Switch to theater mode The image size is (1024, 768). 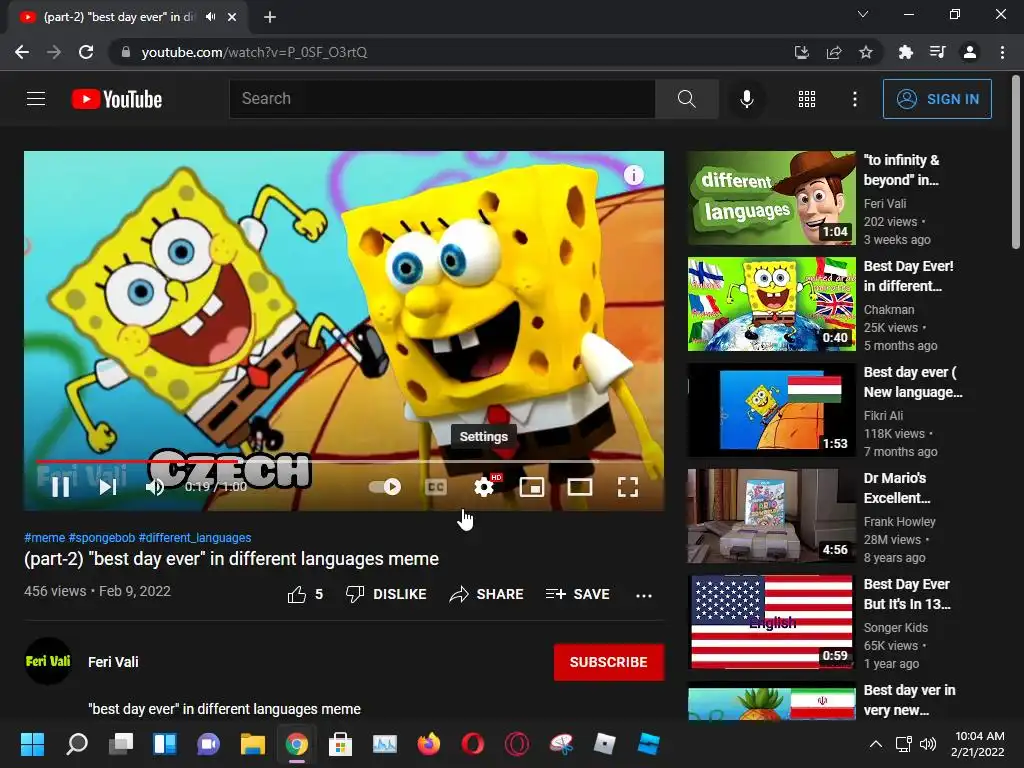[580, 487]
